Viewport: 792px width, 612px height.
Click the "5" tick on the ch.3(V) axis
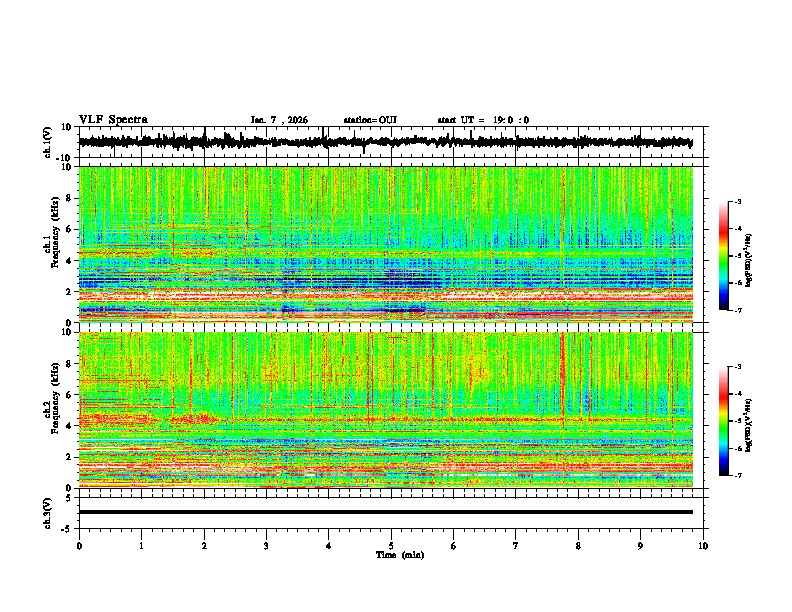click(x=69, y=498)
